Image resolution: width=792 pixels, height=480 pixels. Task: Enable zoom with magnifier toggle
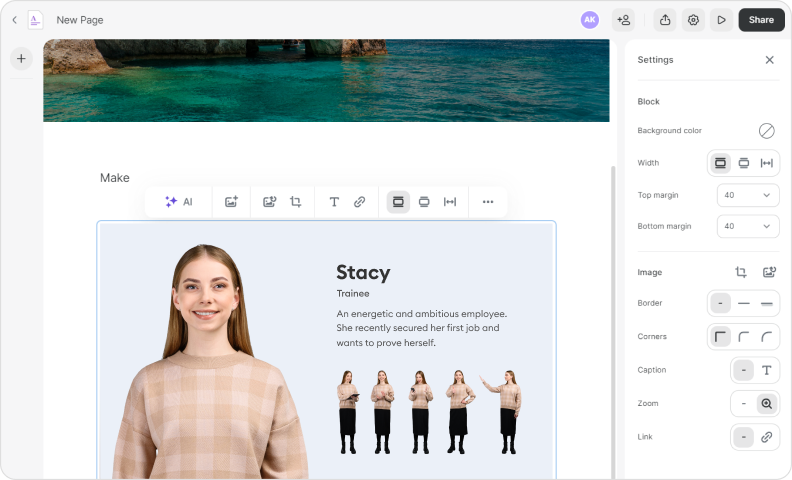click(x=767, y=404)
